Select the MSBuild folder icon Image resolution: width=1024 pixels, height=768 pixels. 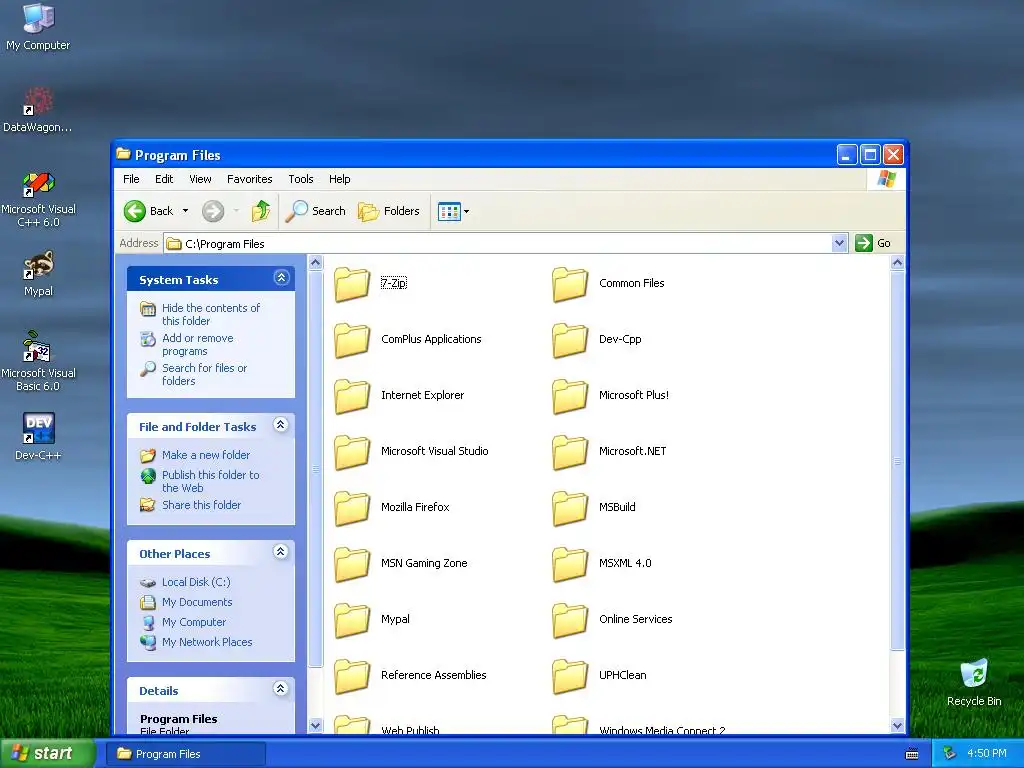570,507
